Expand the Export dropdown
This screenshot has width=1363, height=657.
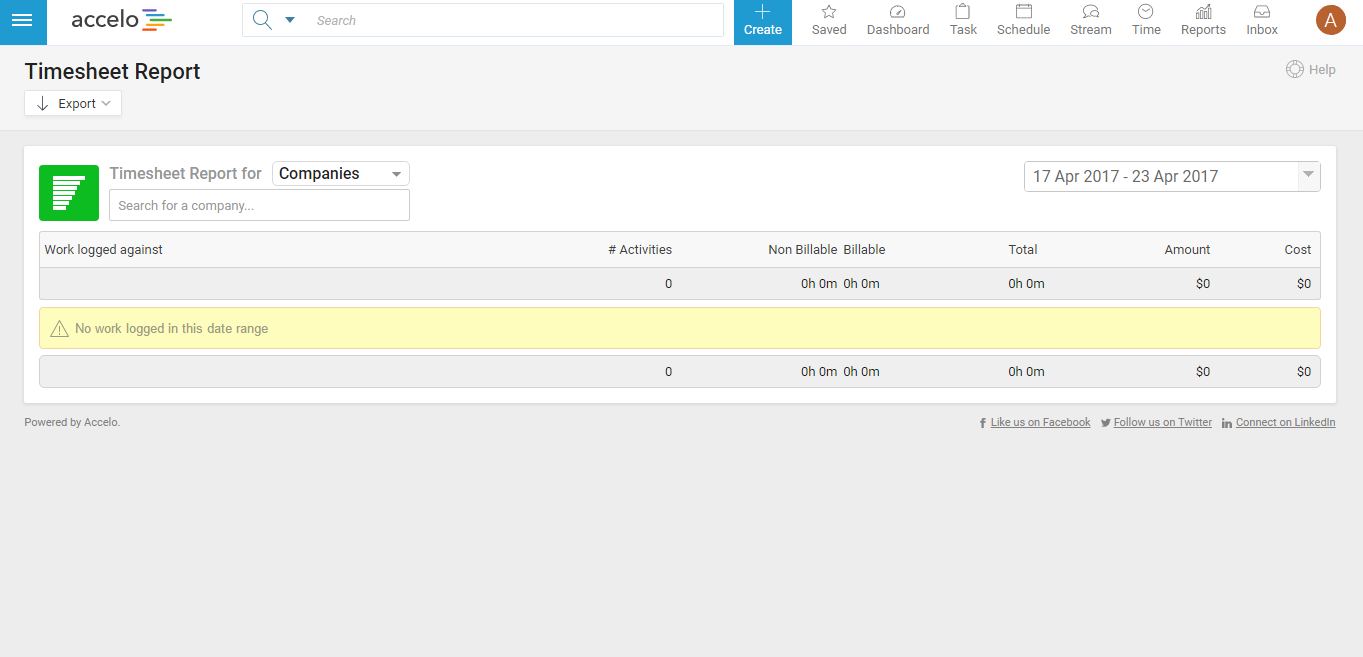73,104
